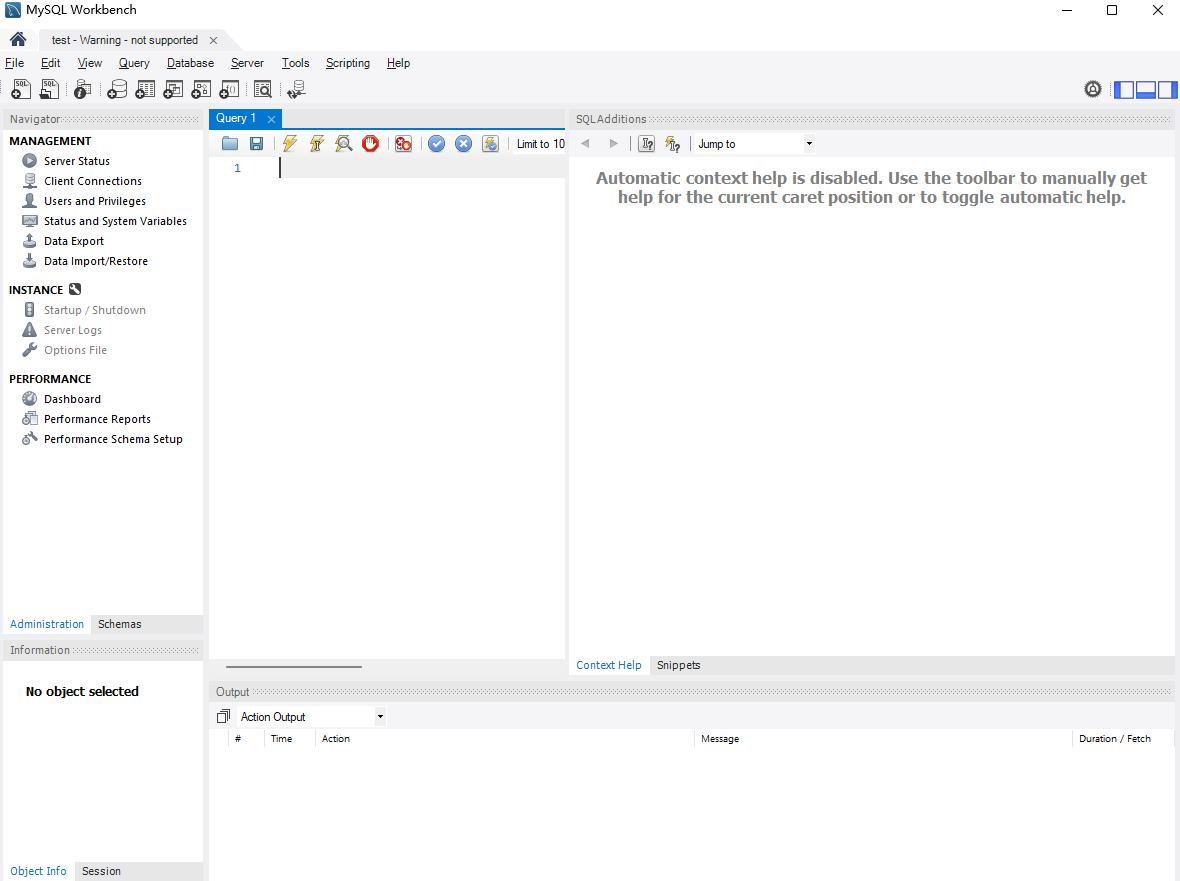Image resolution: width=1180 pixels, height=881 pixels.
Task: Create a new schema icon
Action: [x=117, y=90]
